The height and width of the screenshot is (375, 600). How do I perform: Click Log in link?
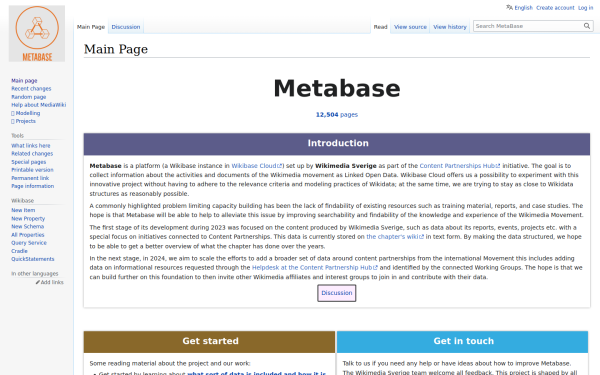(x=585, y=8)
